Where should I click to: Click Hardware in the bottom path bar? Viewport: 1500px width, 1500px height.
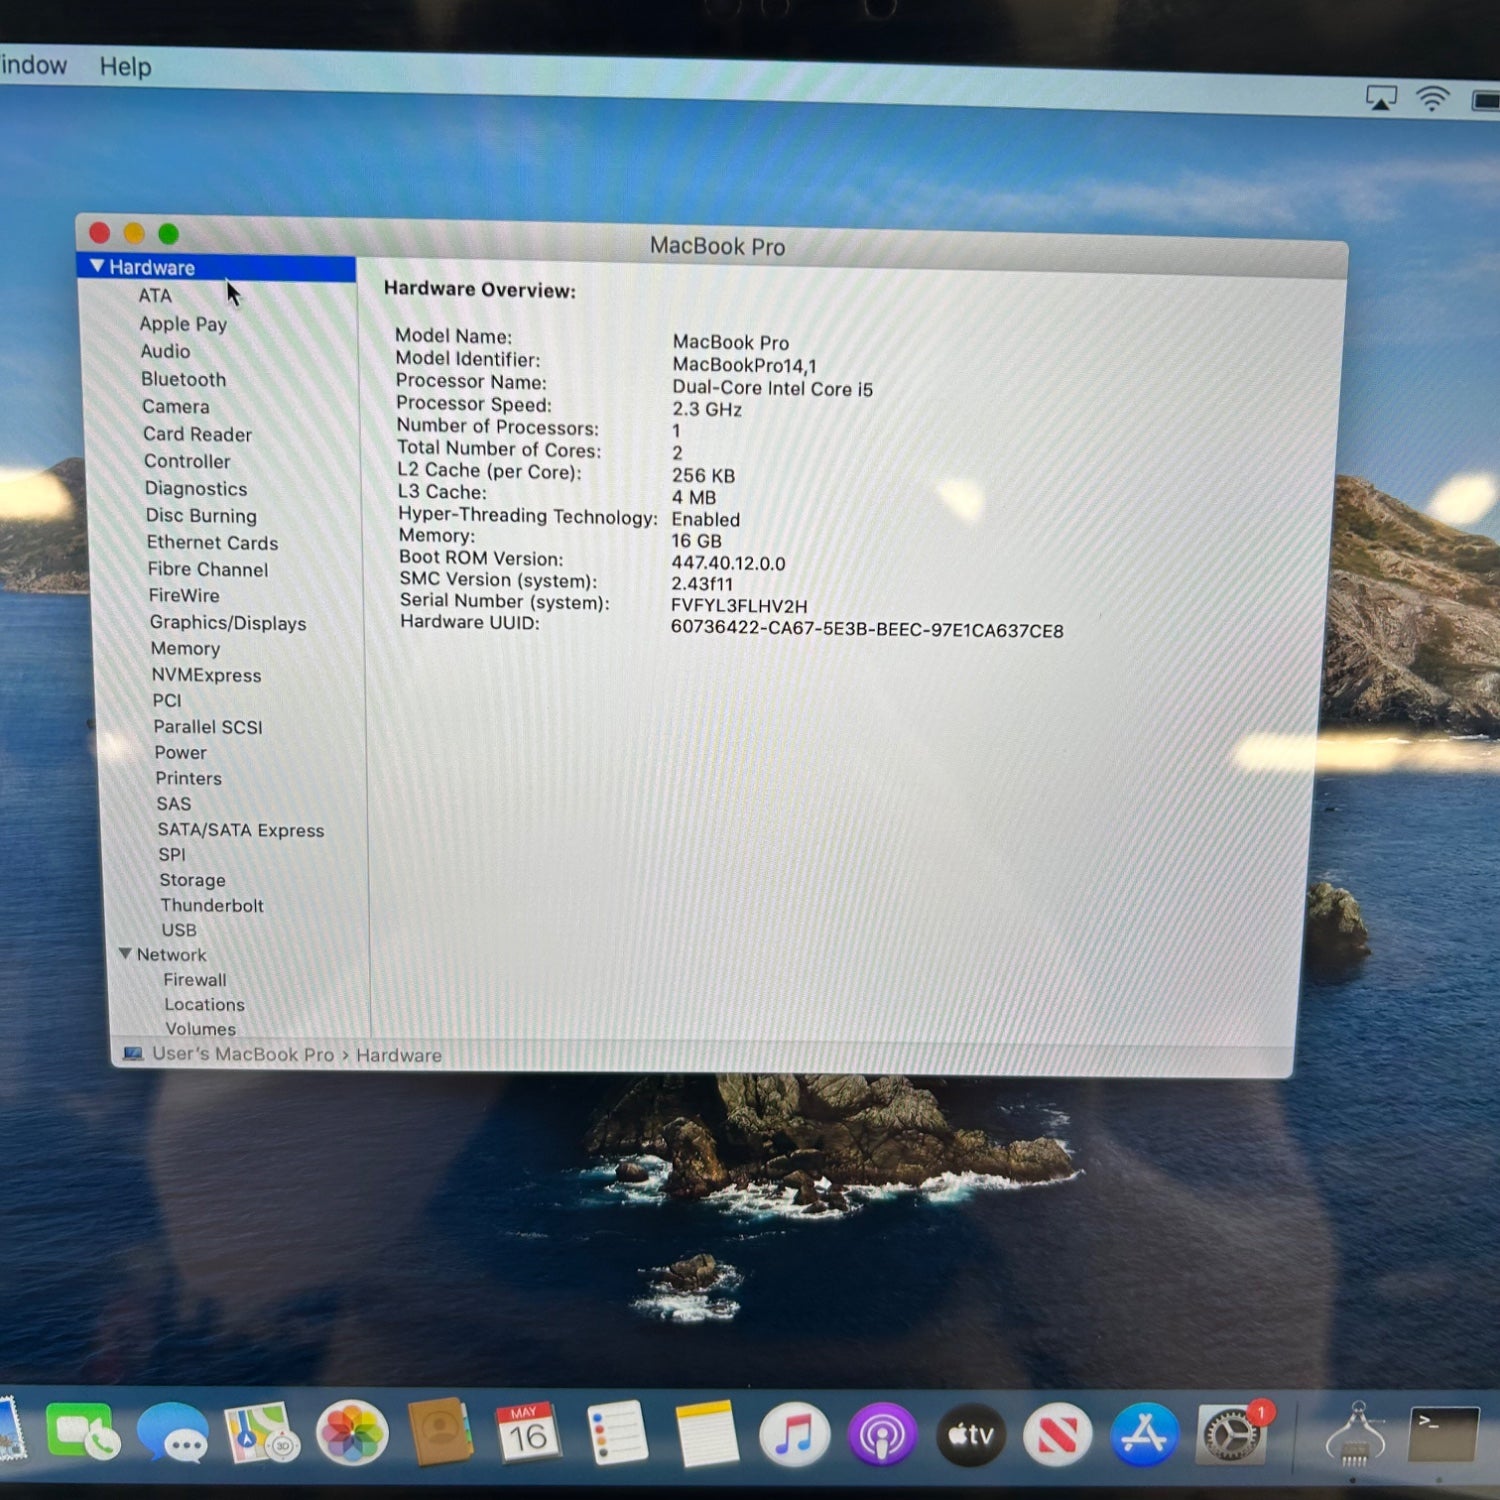(x=399, y=1055)
